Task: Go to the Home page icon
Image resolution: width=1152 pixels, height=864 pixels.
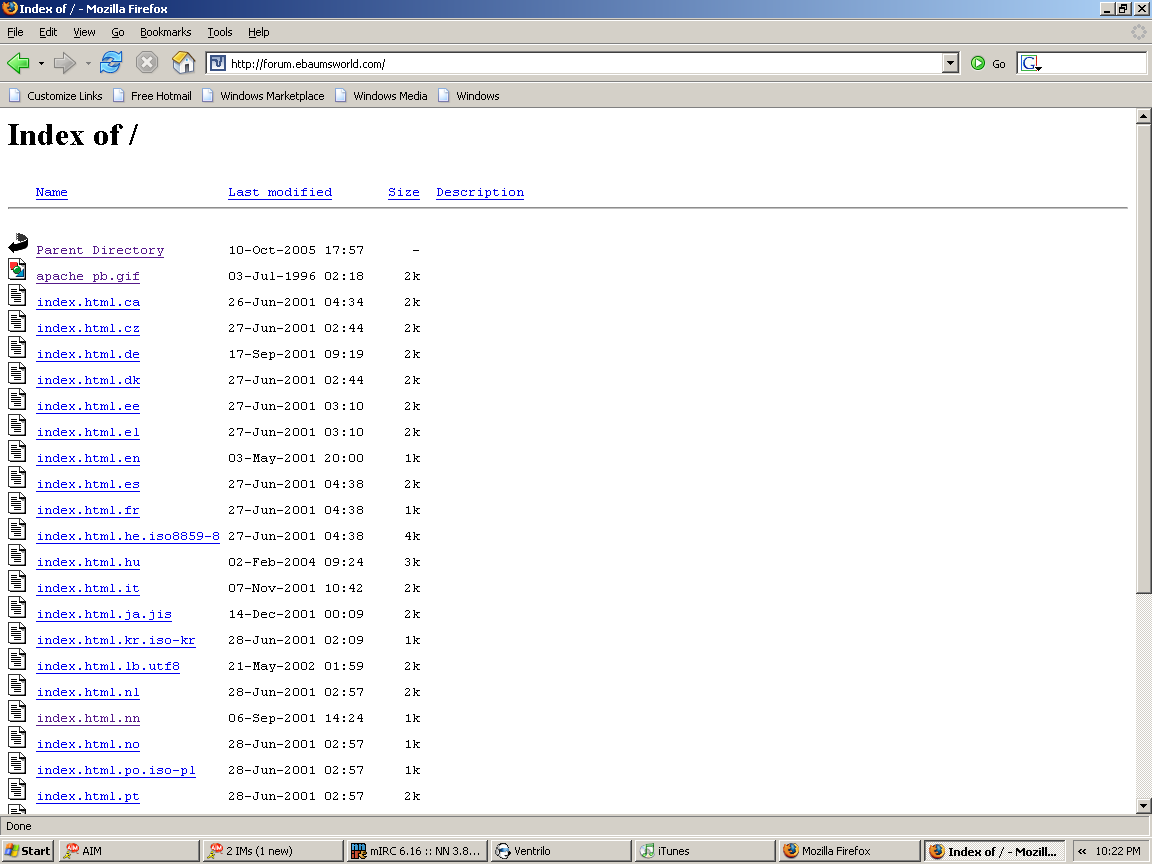Action: pos(183,63)
